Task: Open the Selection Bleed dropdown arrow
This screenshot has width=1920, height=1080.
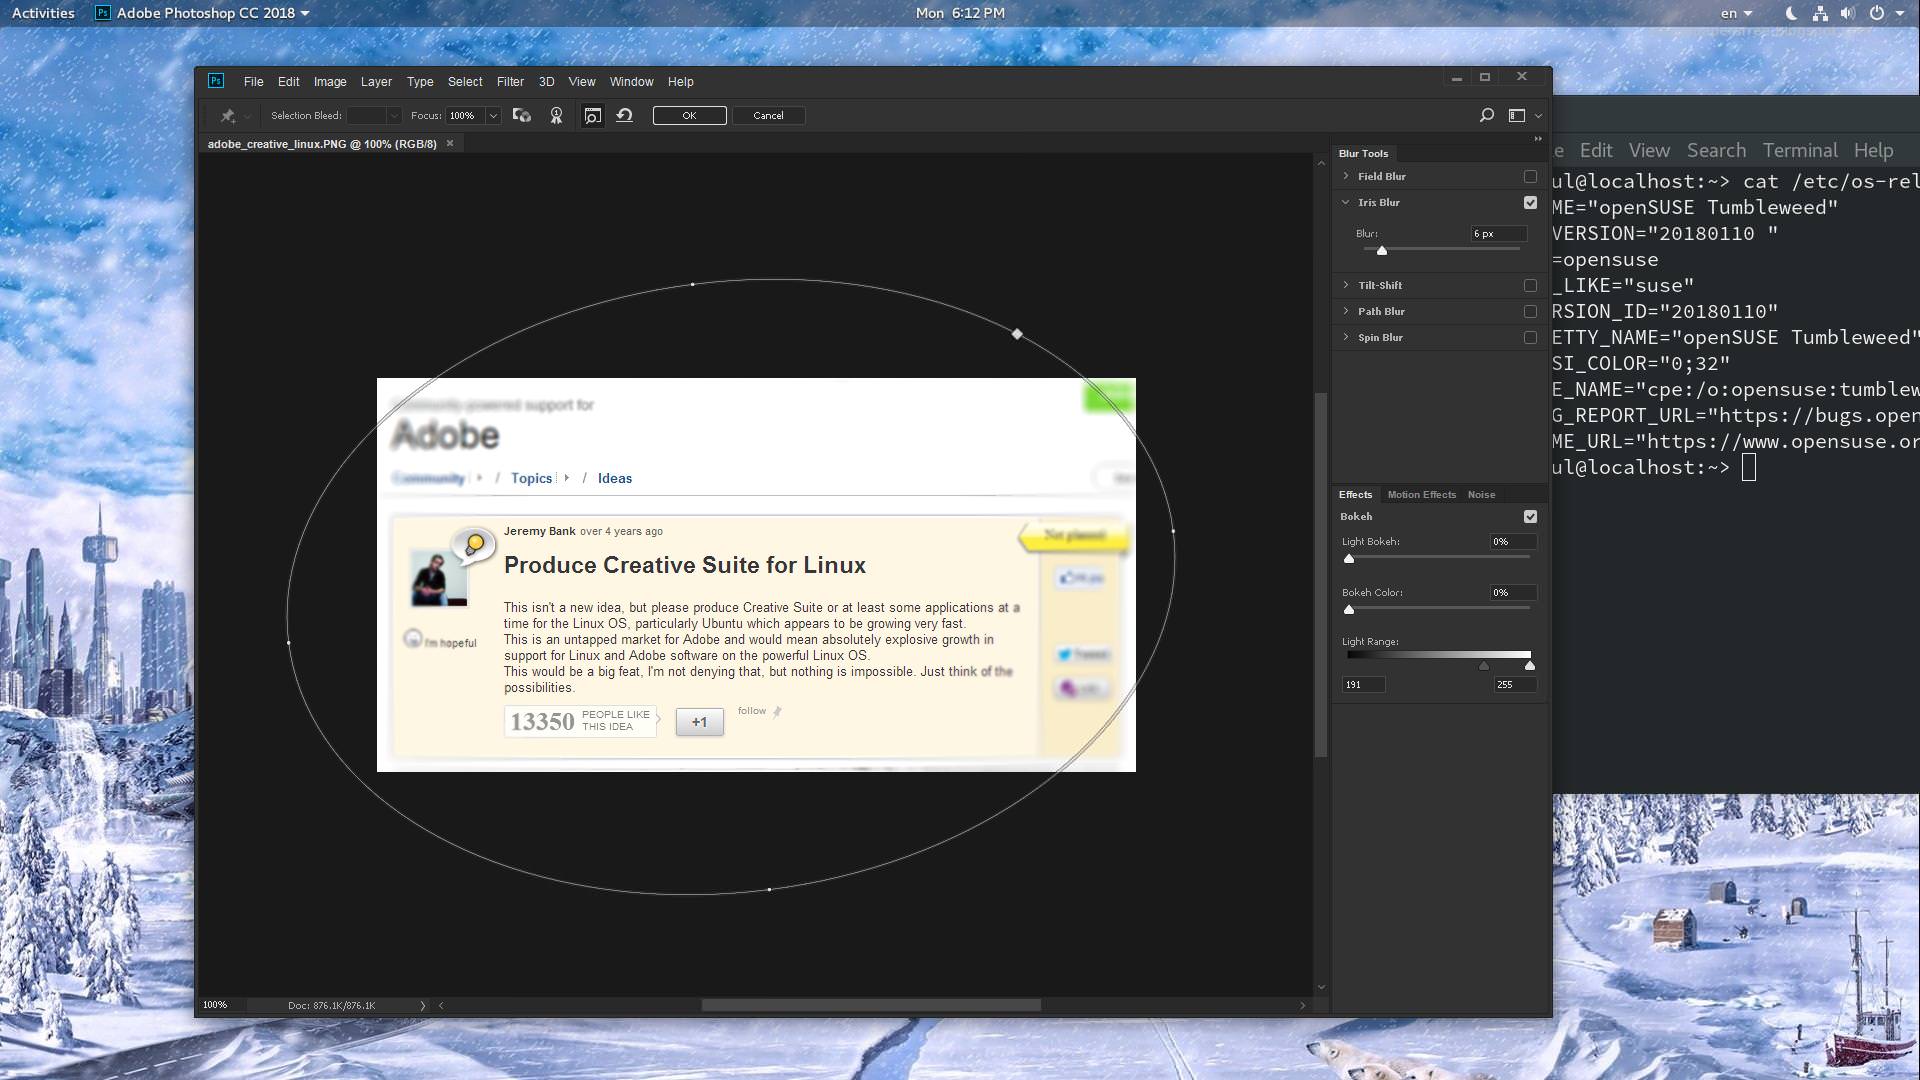Action: pos(394,116)
